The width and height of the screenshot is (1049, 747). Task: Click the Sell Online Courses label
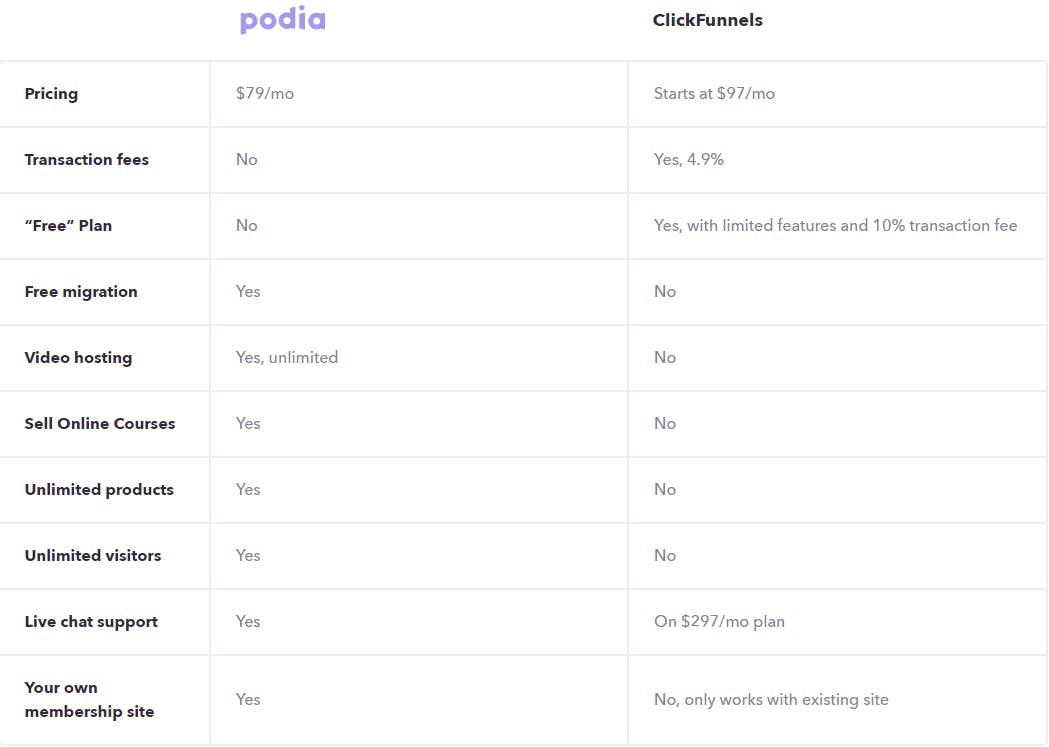[100, 423]
